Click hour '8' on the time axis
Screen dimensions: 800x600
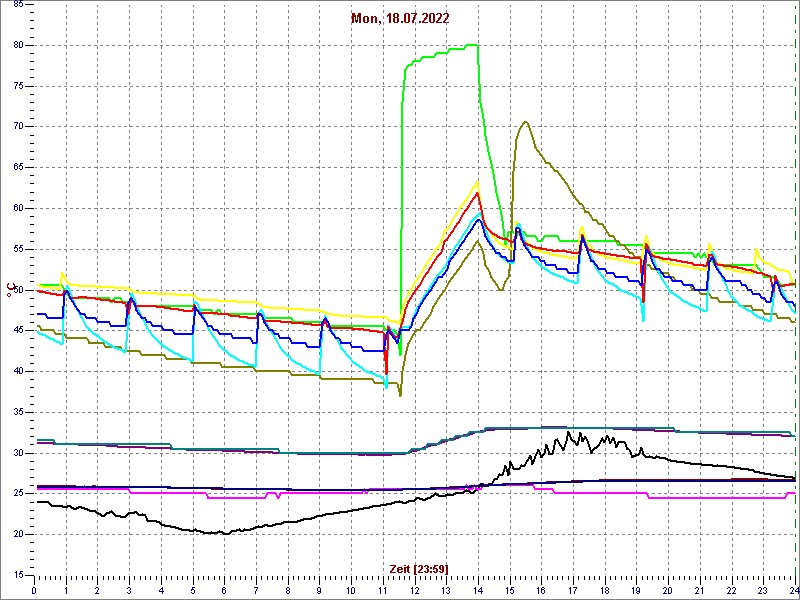(x=288, y=589)
